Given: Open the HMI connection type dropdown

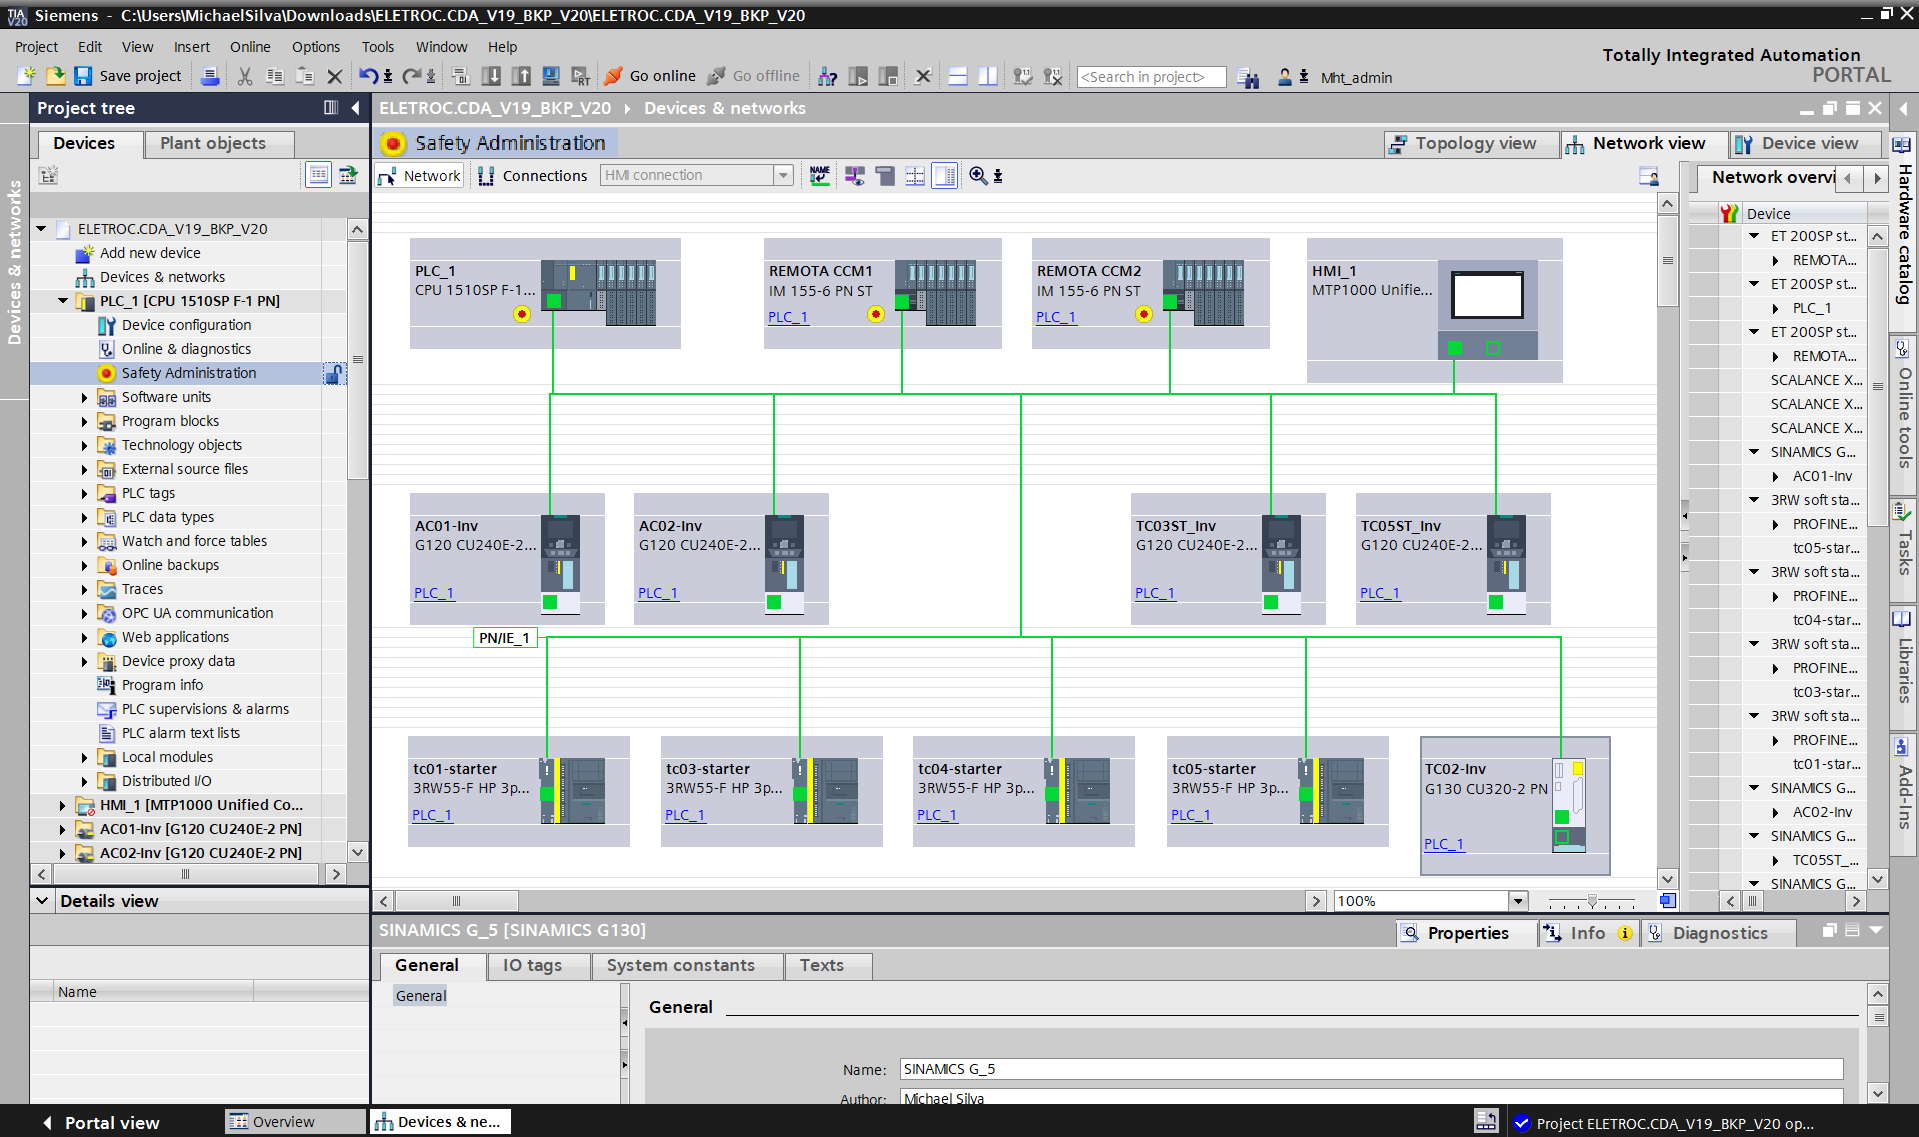Looking at the screenshot, I should (783, 175).
